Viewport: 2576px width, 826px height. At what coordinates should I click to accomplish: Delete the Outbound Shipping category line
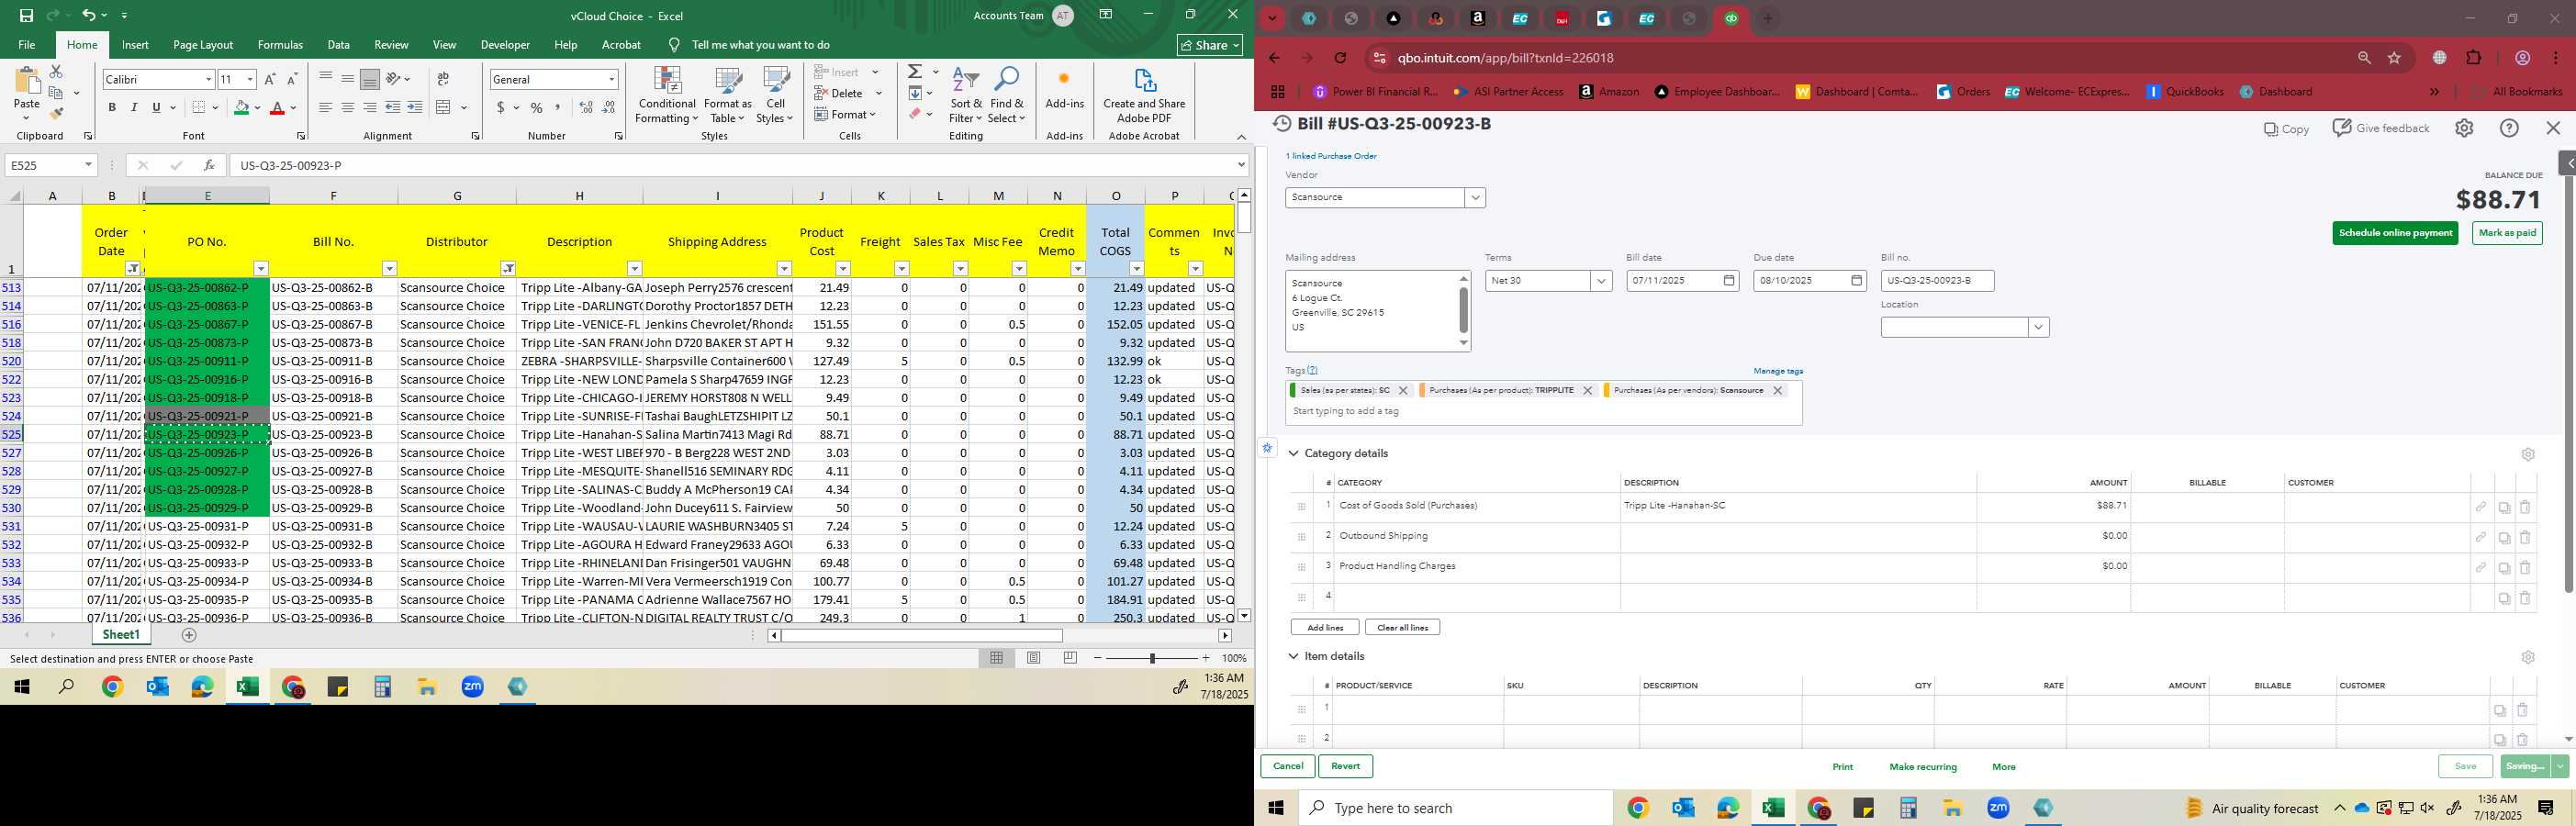[x=2524, y=537]
